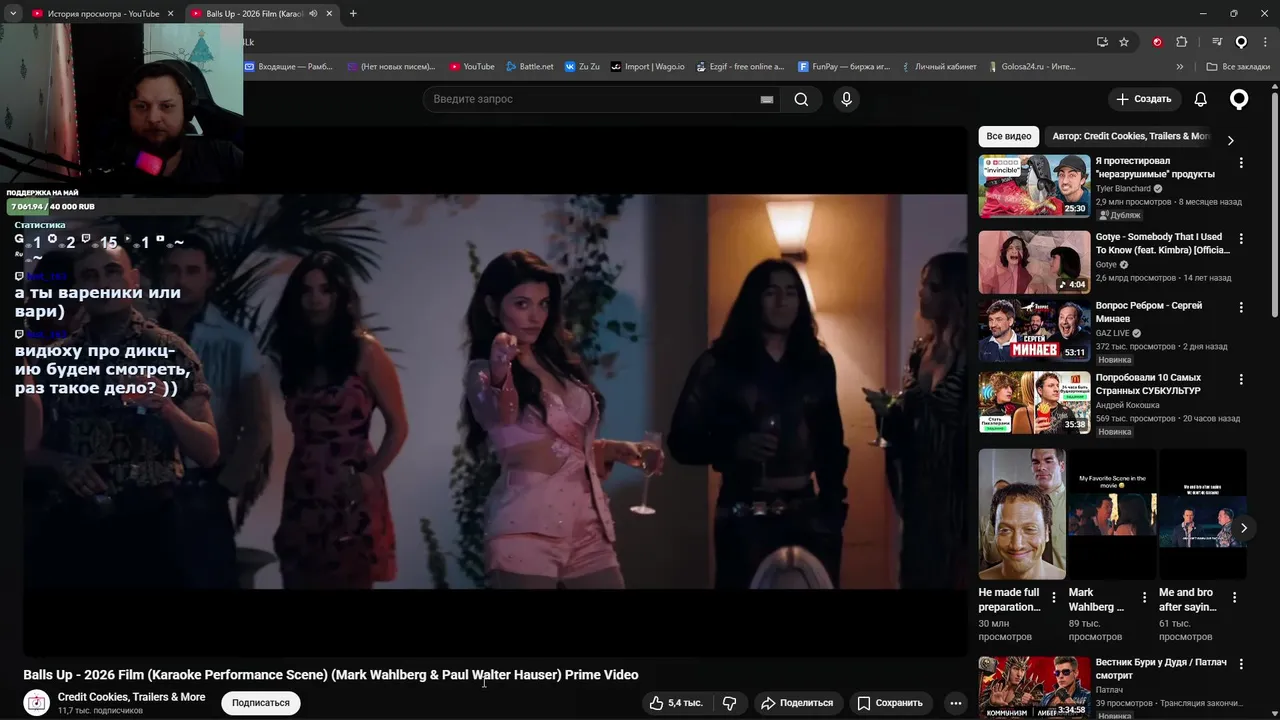1280x720 pixels.
Task: Install app icon in address bar
Action: click(x=1102, y=42)
